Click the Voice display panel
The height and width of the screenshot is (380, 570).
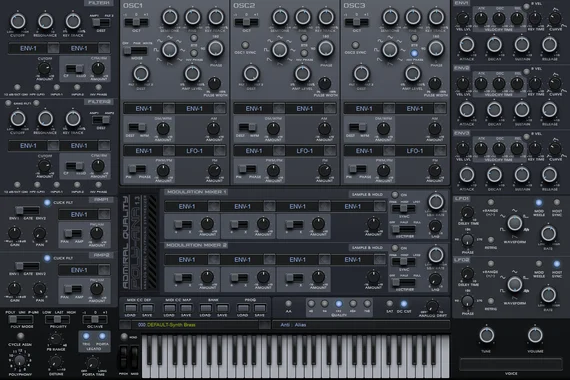tap(511, 364)
